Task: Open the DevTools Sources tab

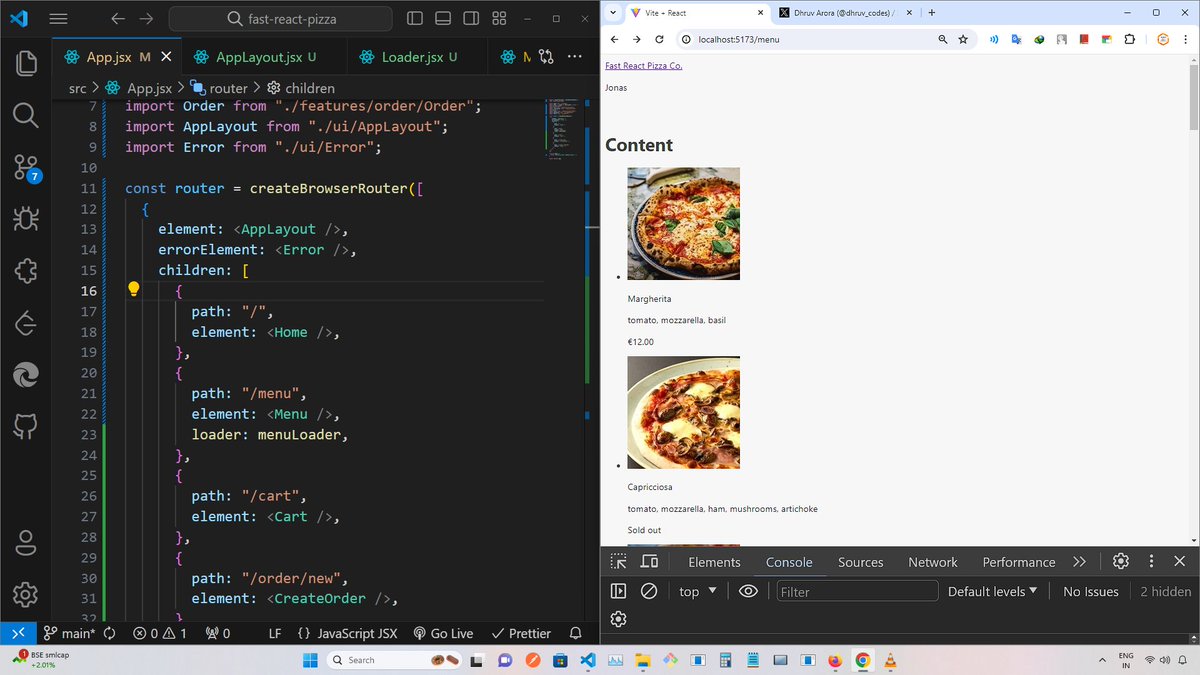Action: click(860, 562)
